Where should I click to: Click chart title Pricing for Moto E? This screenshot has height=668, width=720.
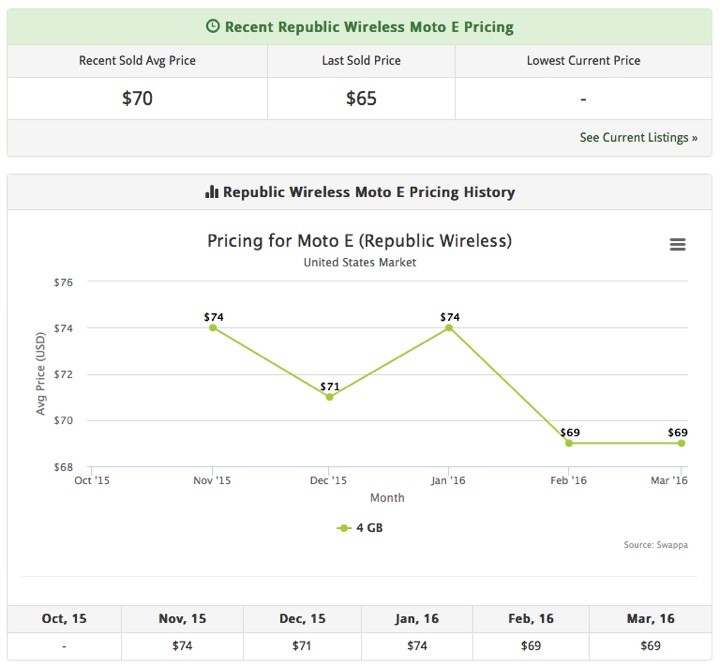tap(360, 241)
